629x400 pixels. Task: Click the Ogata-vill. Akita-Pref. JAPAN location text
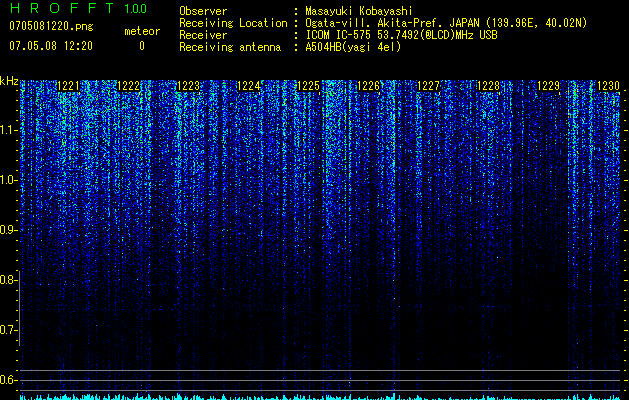(446, 23)
